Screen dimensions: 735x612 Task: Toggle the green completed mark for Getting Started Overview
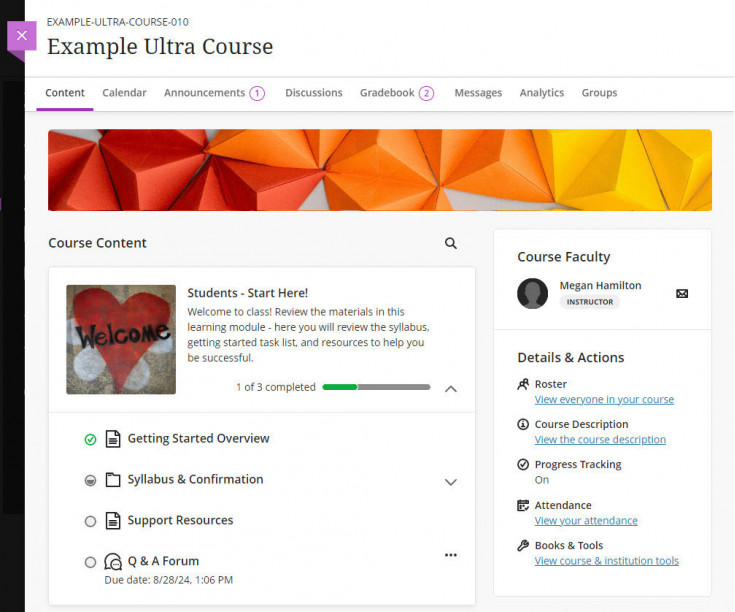[x=90, y=440]
